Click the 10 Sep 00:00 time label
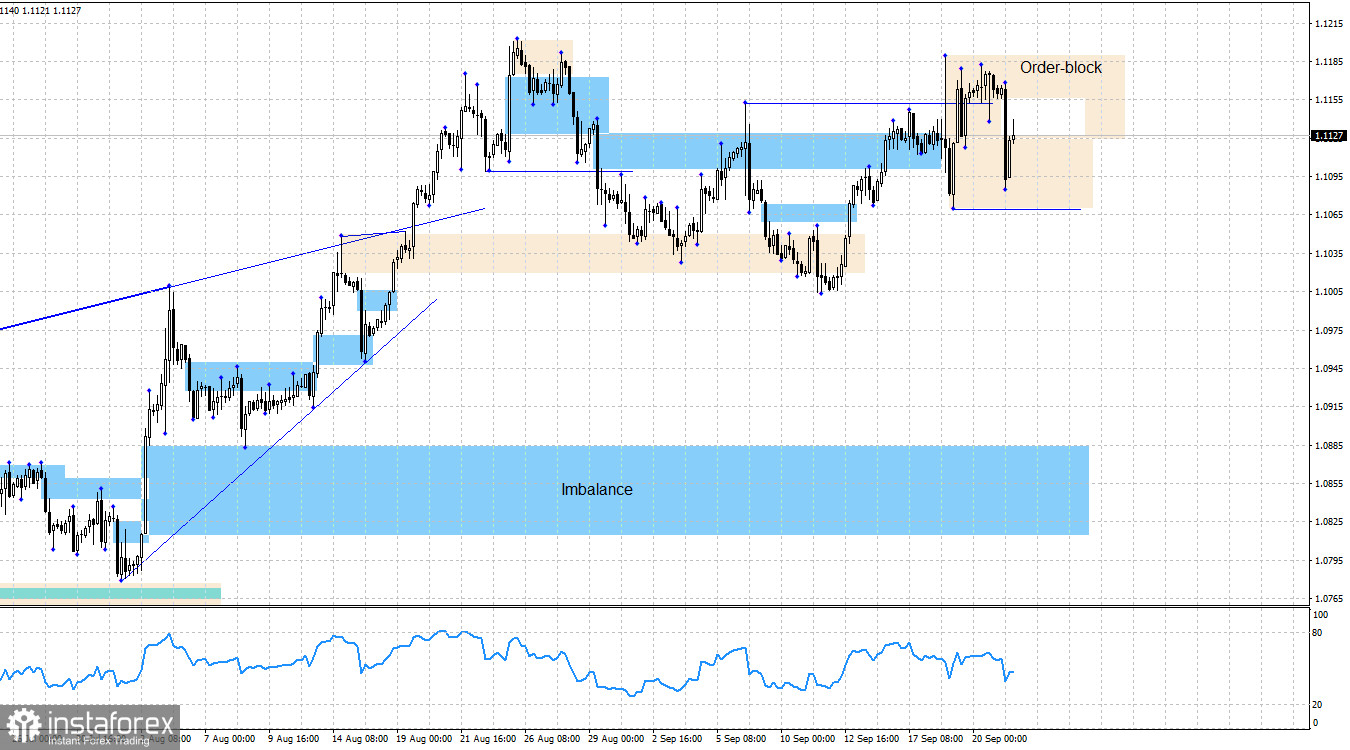 click(807, 739)
